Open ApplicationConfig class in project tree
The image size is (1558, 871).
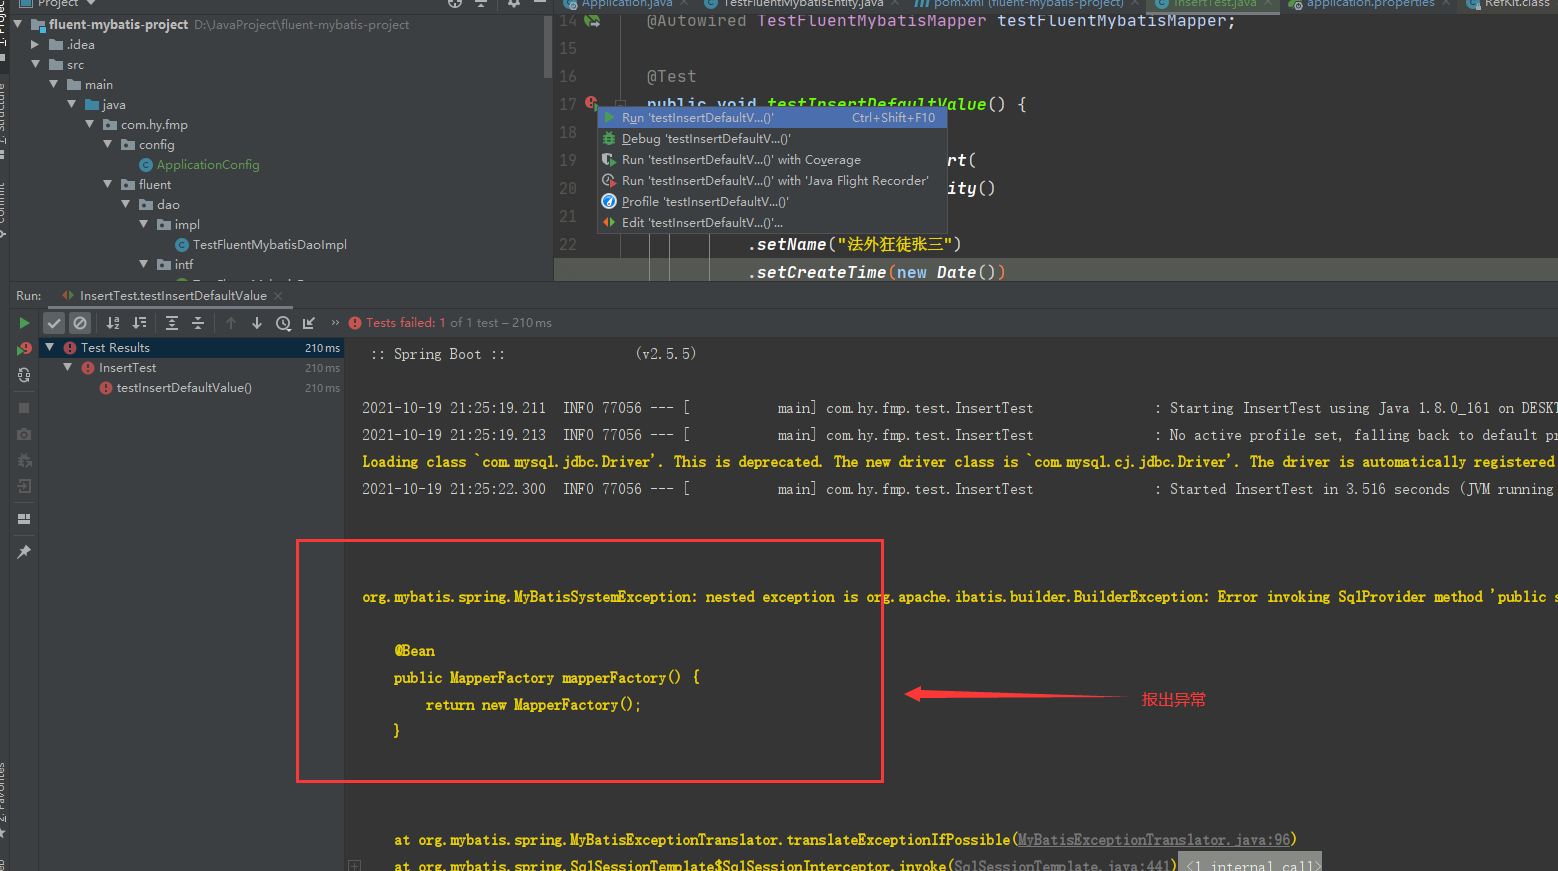tap(207, 165)
